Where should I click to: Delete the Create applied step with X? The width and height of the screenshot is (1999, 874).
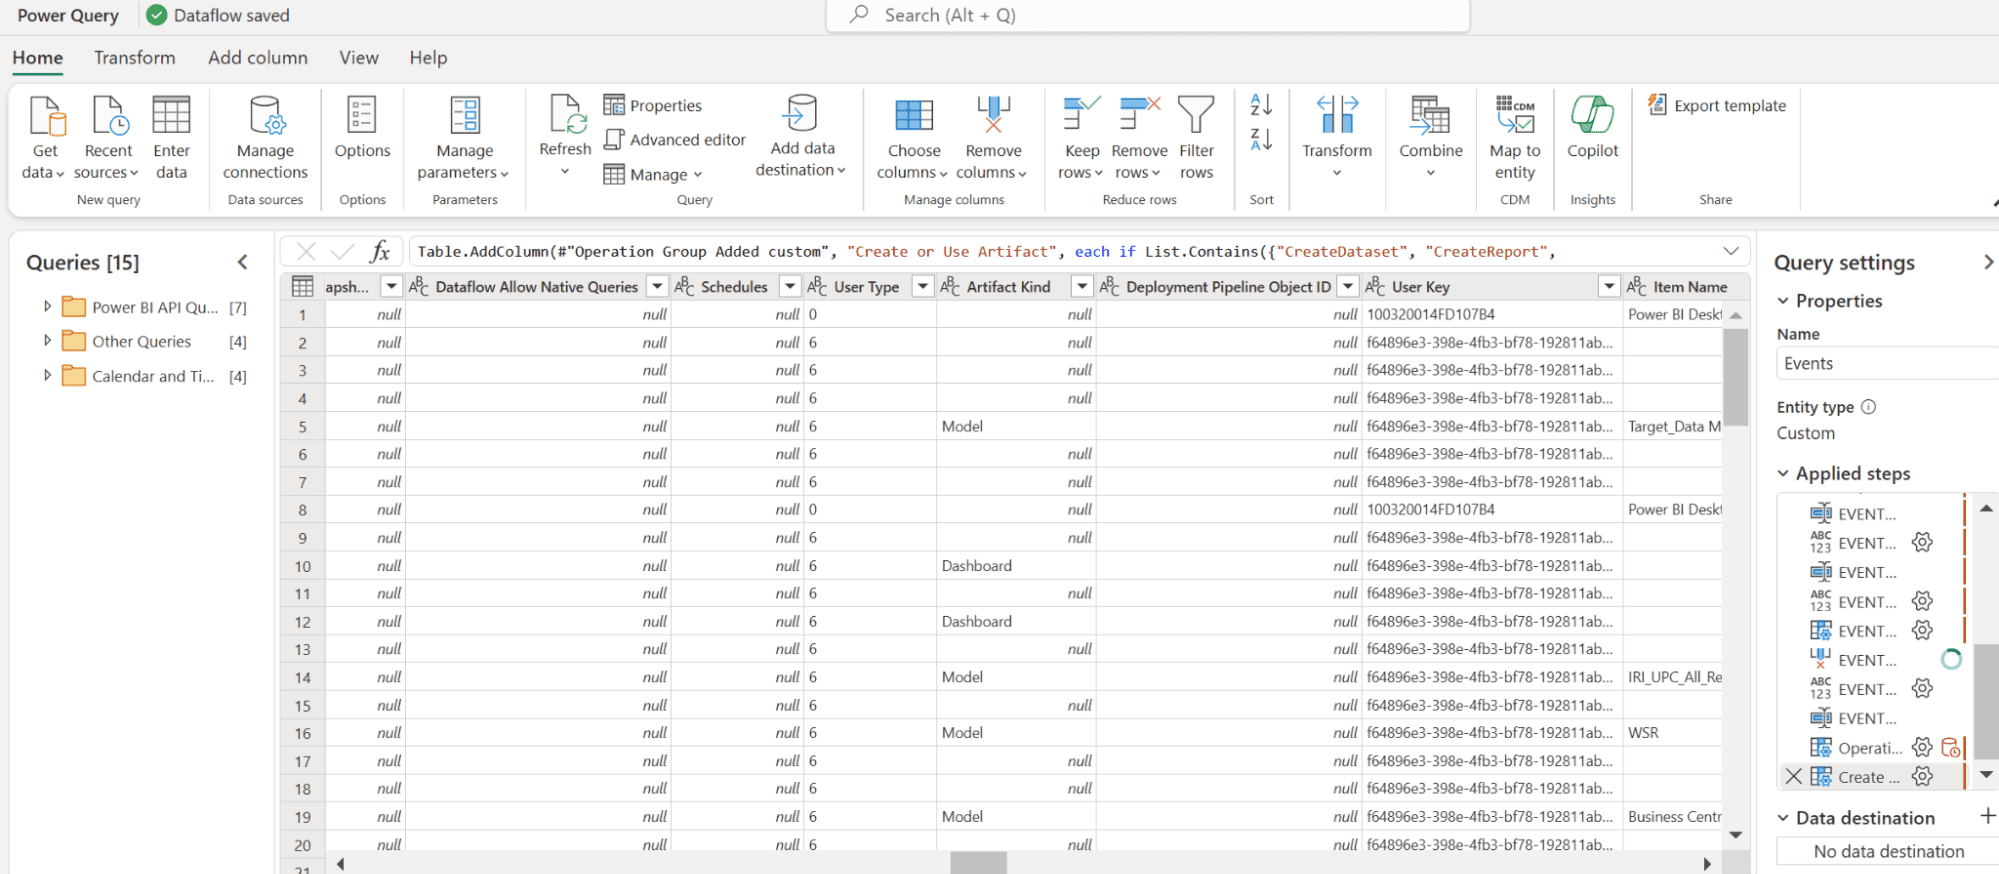pyautogui.click(x=1794, y=777)
